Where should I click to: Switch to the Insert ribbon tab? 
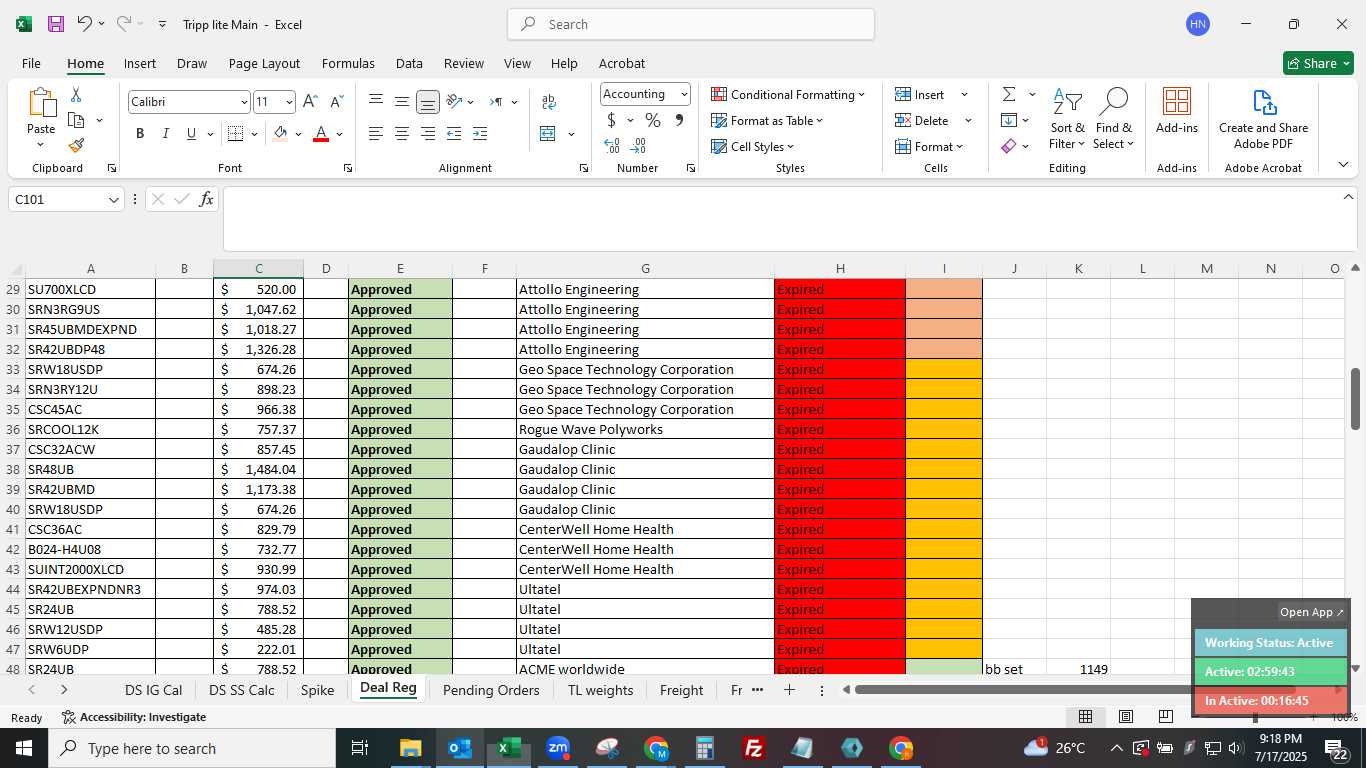point(140,63)
